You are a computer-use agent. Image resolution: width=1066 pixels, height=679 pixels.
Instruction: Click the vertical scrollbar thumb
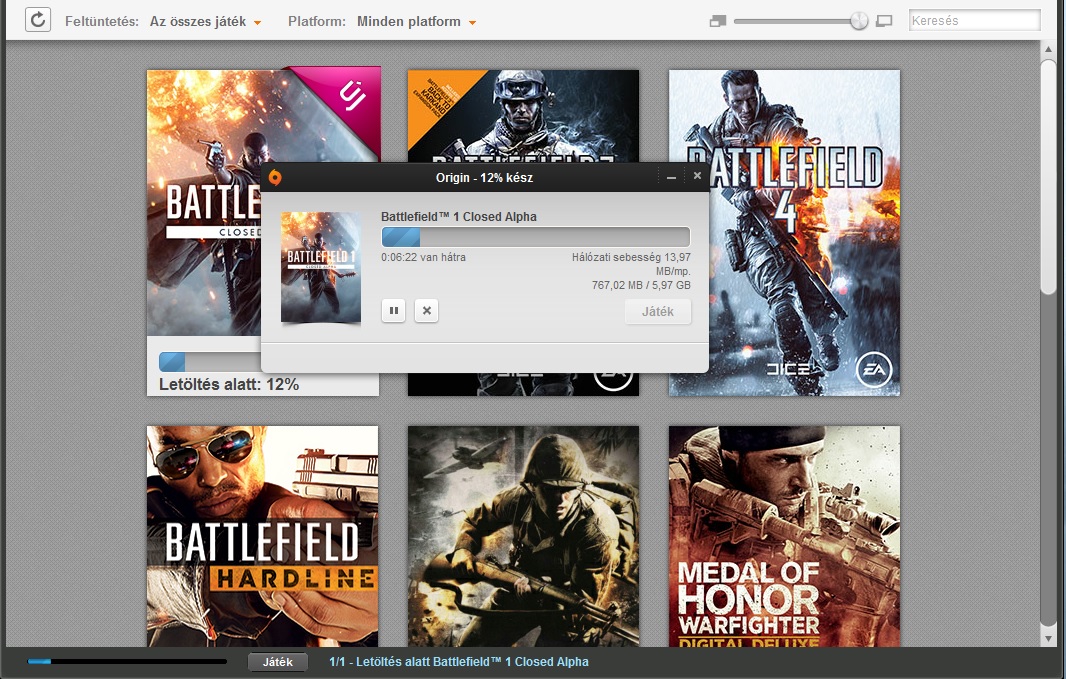pyautogui.click(x=1048, y=177)
